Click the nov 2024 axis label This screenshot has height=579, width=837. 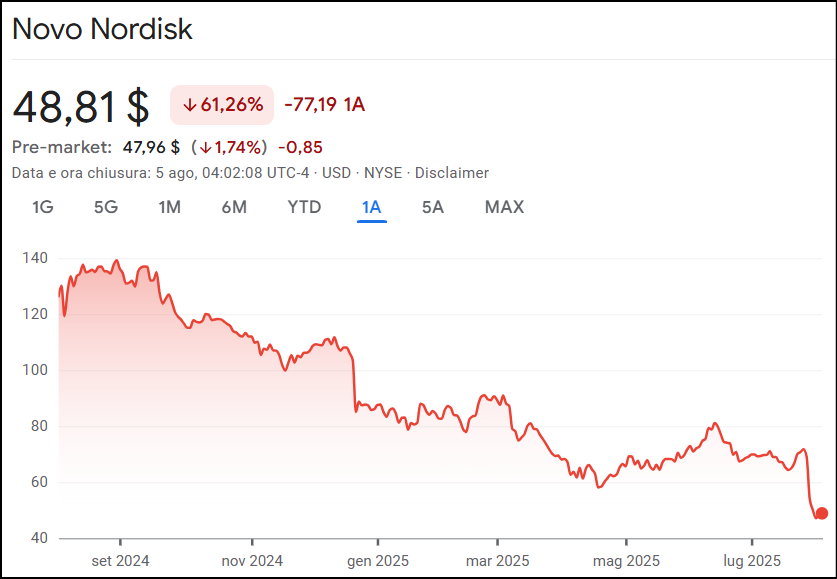point(251,560)
